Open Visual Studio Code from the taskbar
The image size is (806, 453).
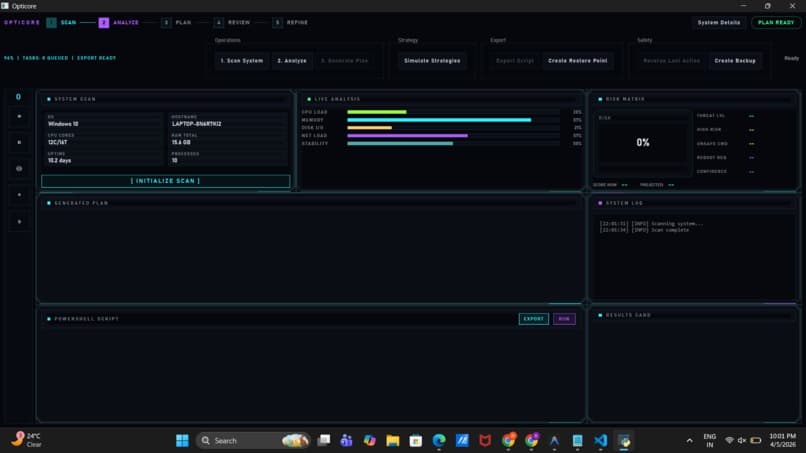point(600,441)
